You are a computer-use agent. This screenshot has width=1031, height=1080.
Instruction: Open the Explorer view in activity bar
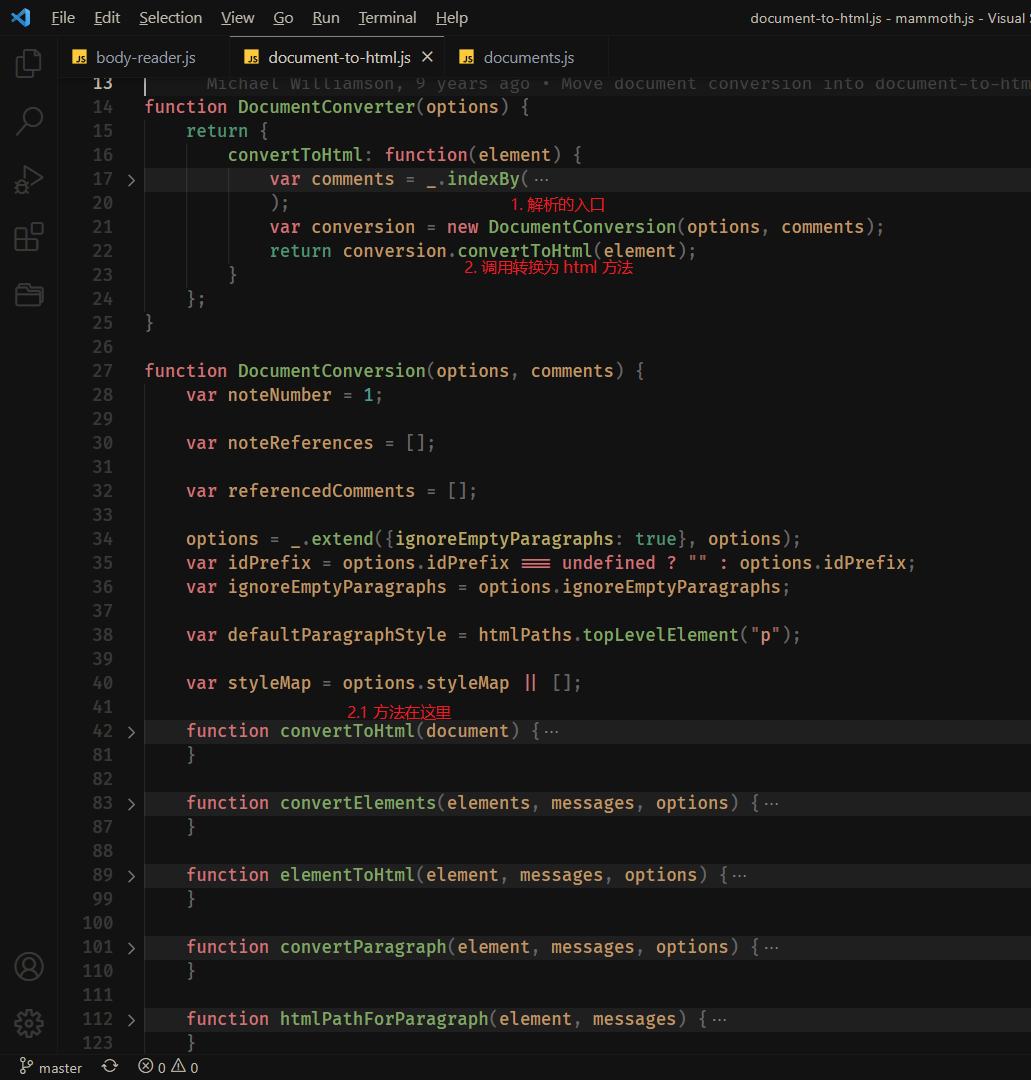point(29,63)
